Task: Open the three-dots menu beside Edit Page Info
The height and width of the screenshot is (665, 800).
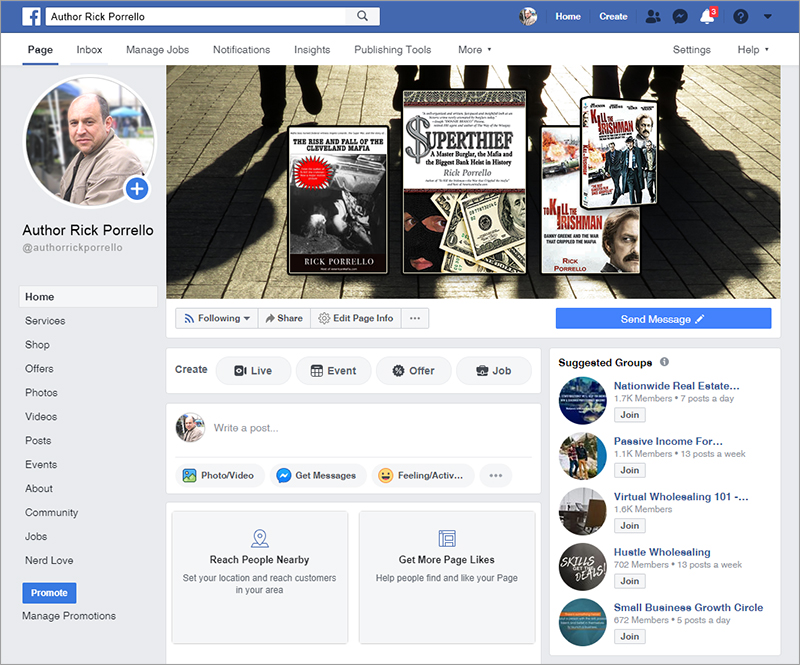Action: tap(414, 318)
